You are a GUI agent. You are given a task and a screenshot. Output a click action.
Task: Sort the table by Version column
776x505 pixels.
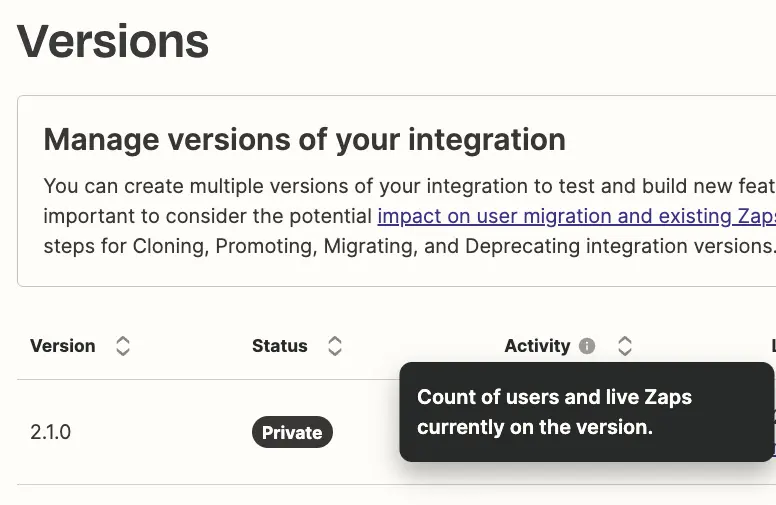click(x=123, y=346)
